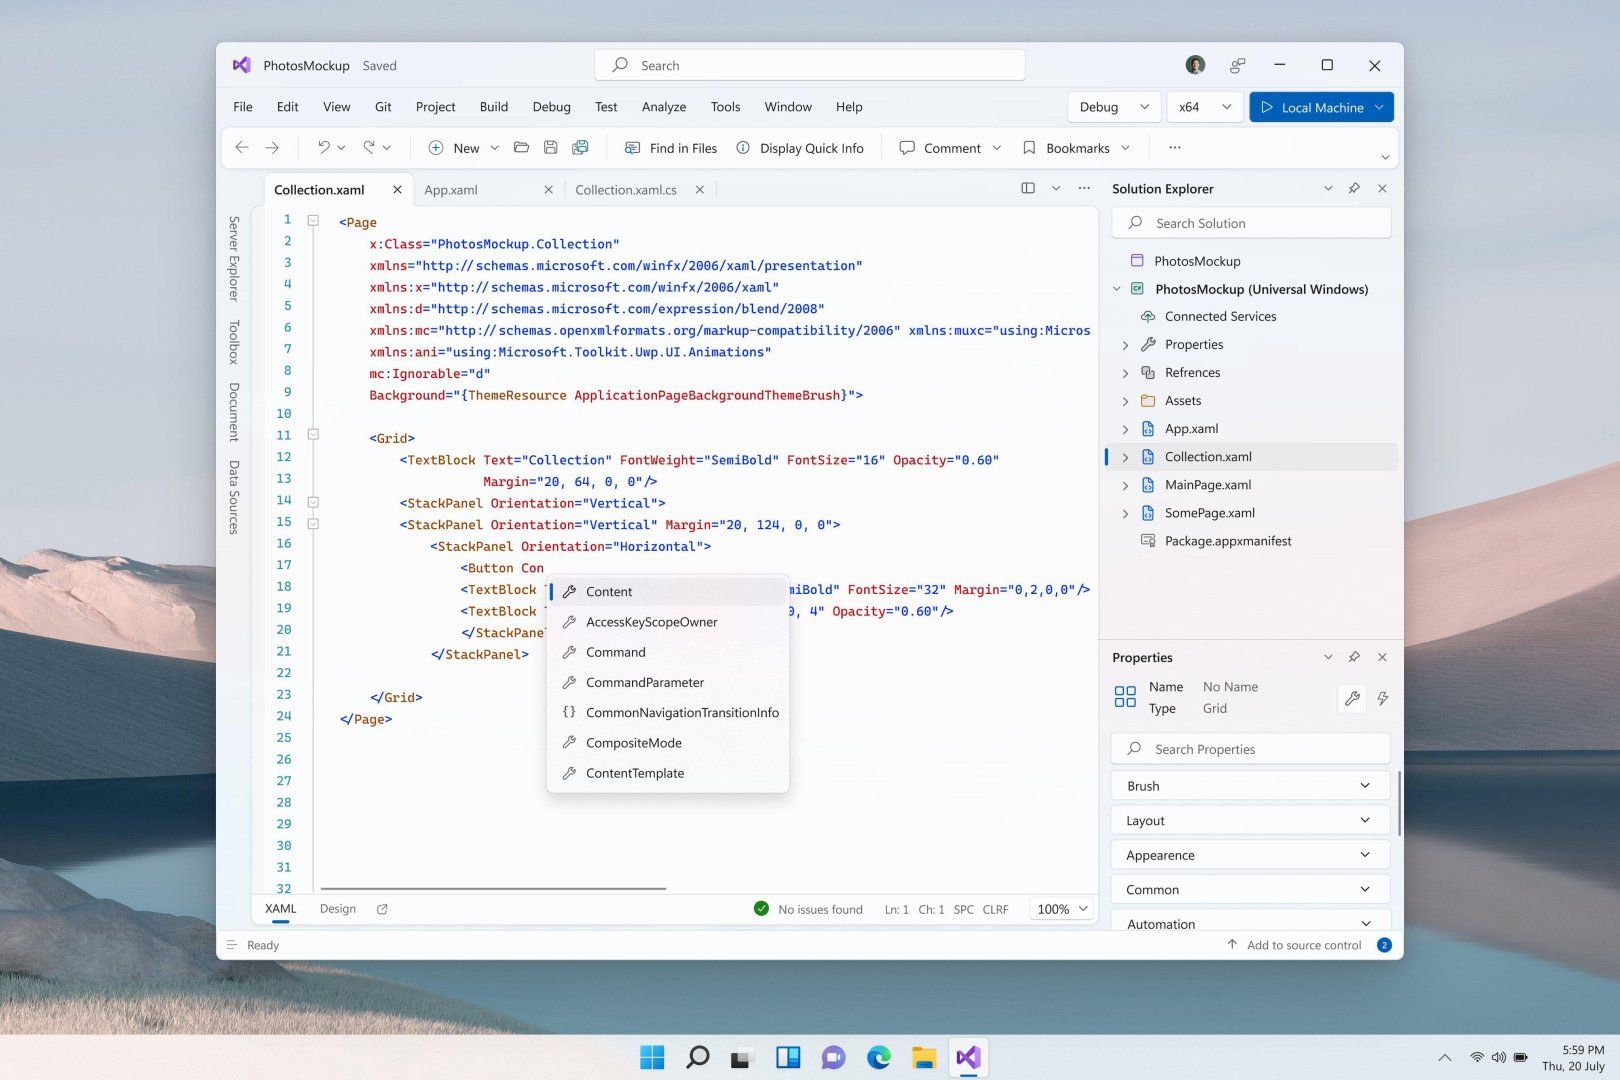Image resolution: width=1620 pixels, height=1080 pixels.
Task: Switch to the Collection.xaml.cs tab
Action: pyautogui.click(x=626, y=189)
